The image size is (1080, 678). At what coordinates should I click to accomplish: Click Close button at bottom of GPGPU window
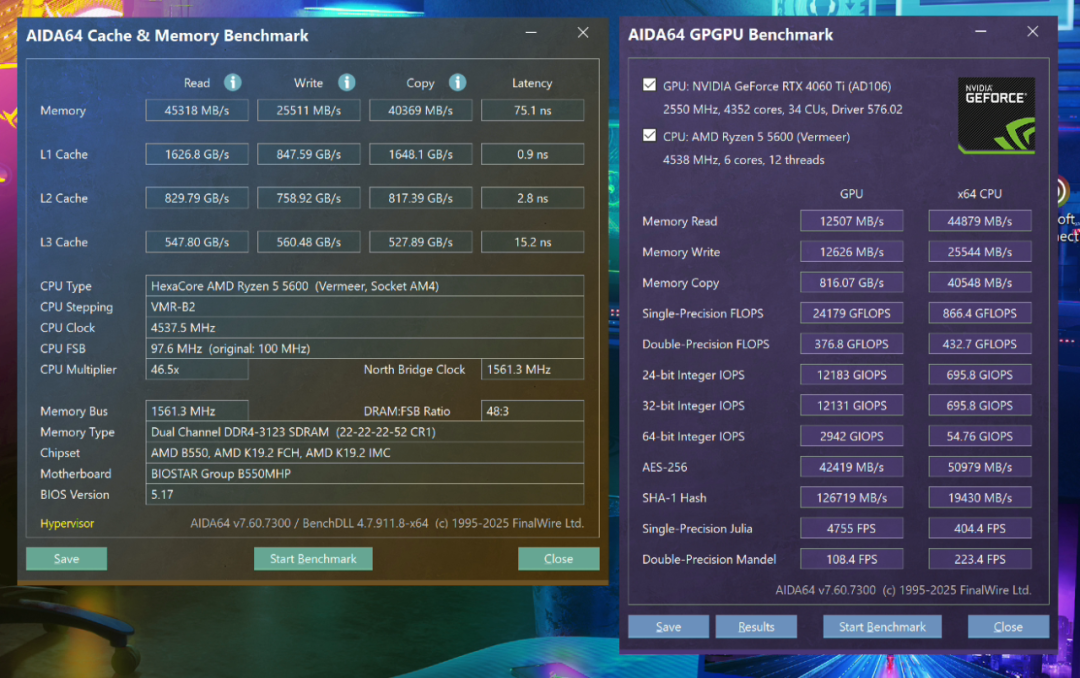(1008, 627)
